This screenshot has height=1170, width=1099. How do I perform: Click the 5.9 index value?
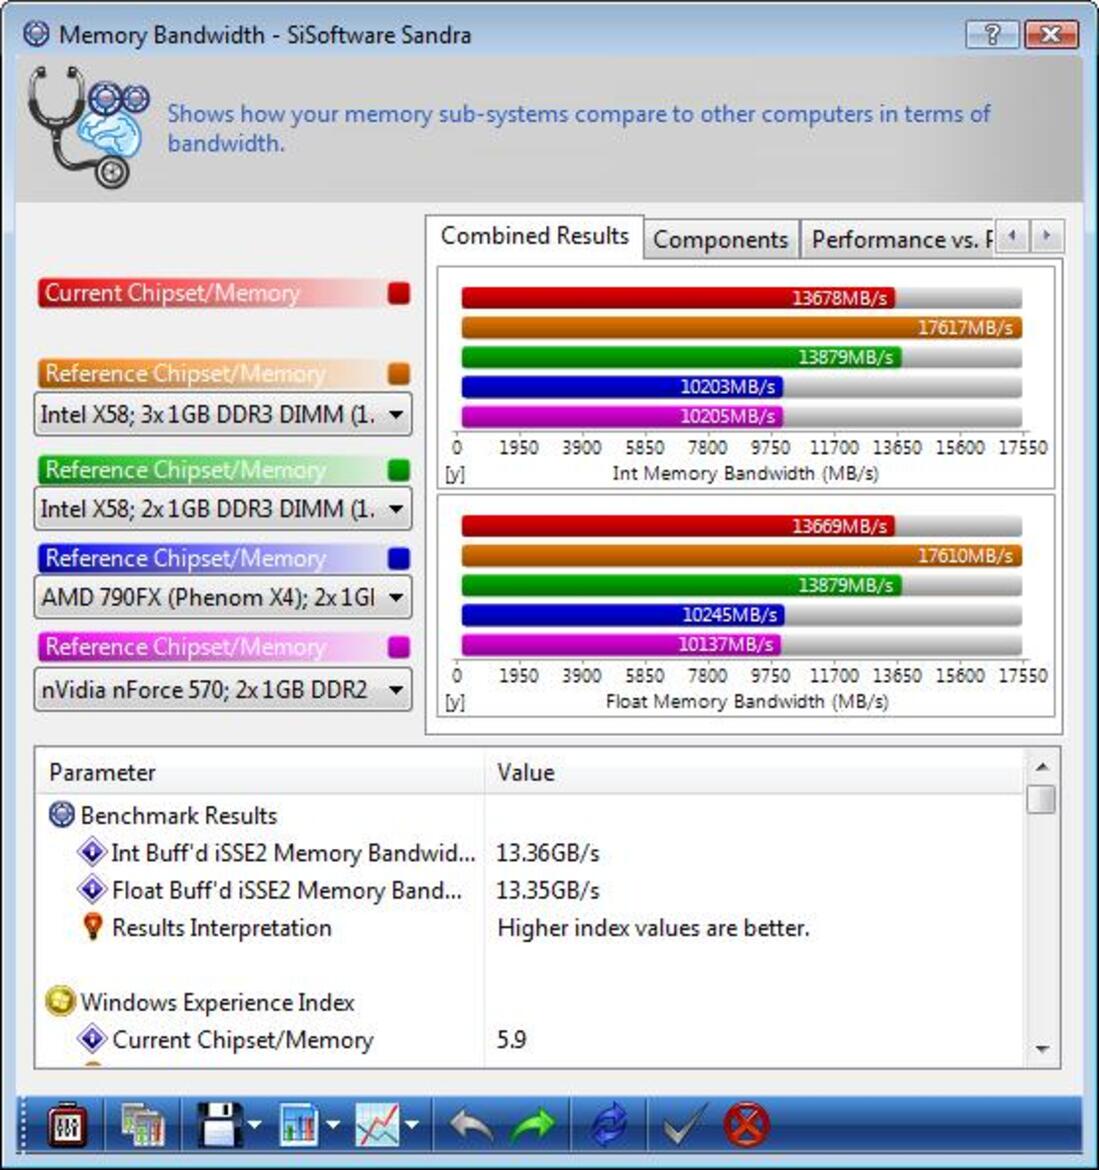[x=511, y=1039]
